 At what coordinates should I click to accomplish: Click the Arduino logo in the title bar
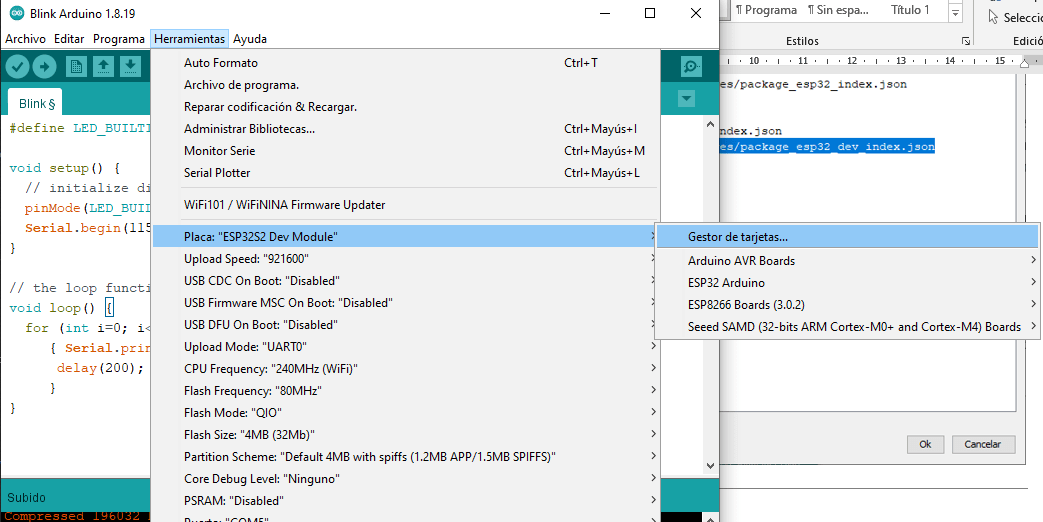click(17, 13)
